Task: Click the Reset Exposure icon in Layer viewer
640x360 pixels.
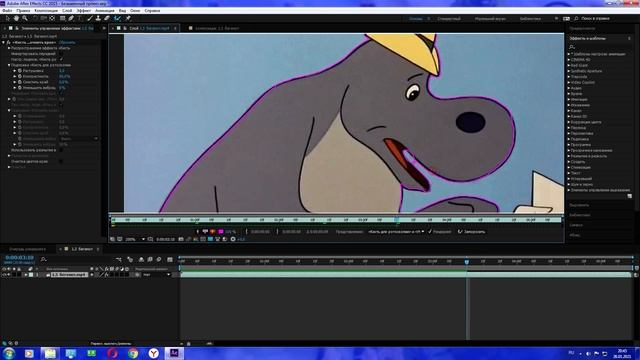Action: coord(233,239)
